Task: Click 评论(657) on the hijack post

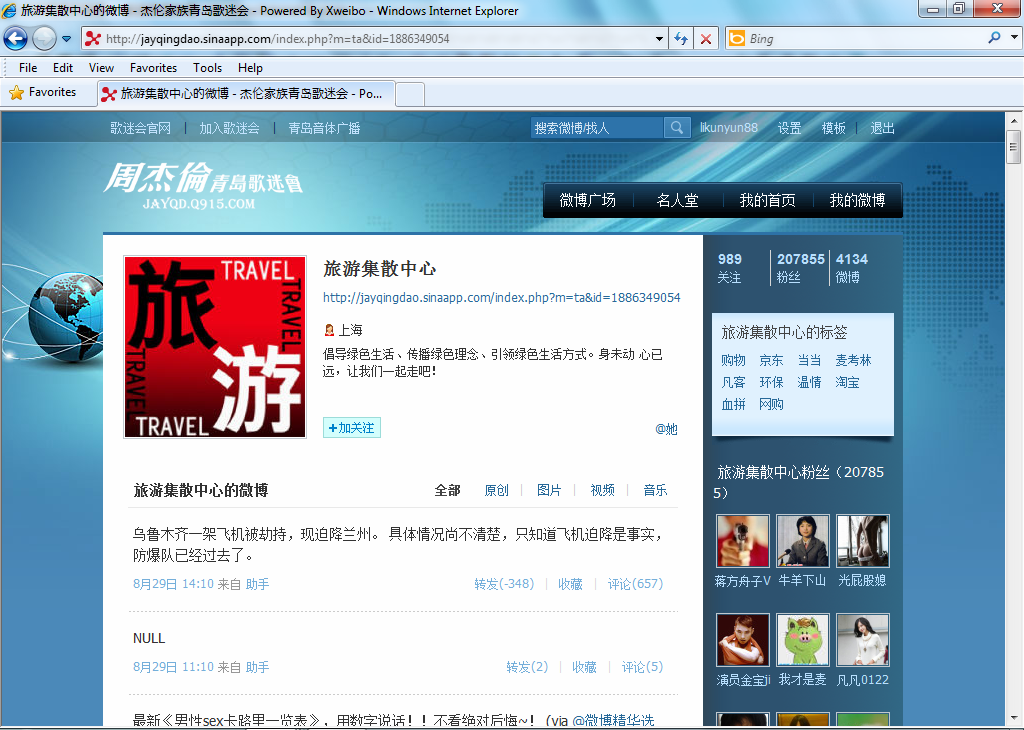Action: [x=635, y=584]
